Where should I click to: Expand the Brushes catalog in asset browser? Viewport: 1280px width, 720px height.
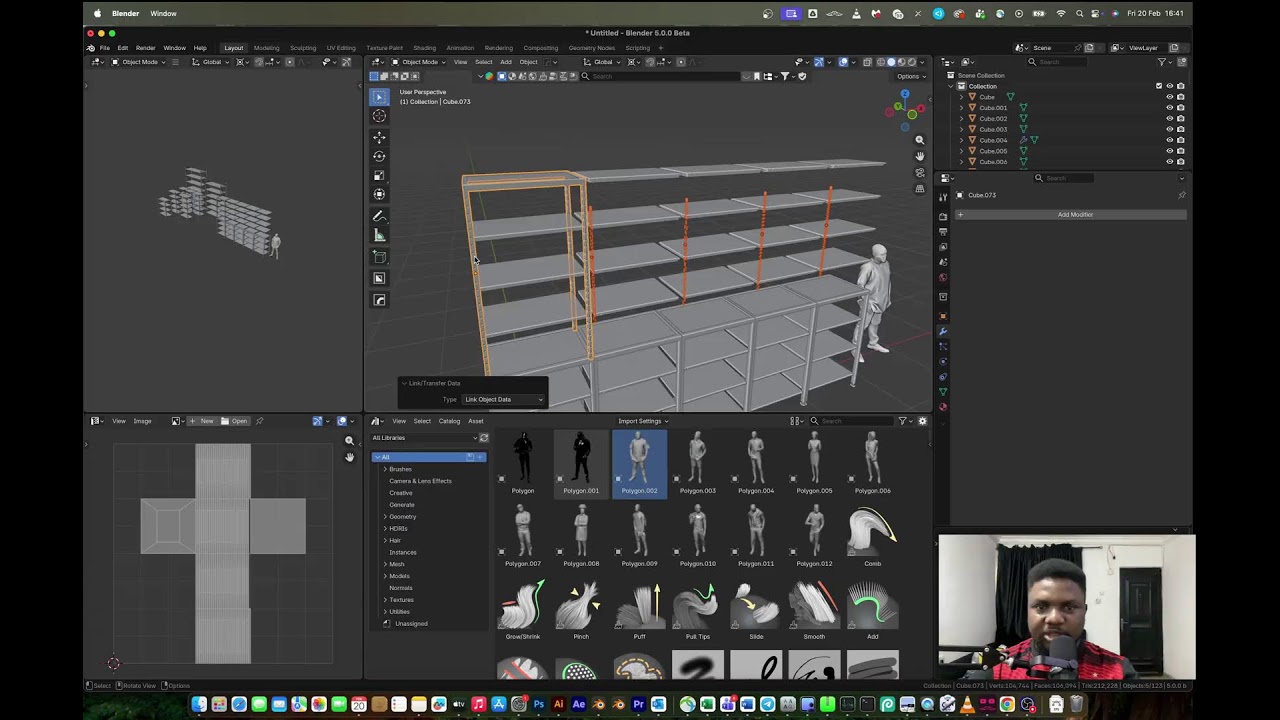pyautogui.click(x=385, y=469)
